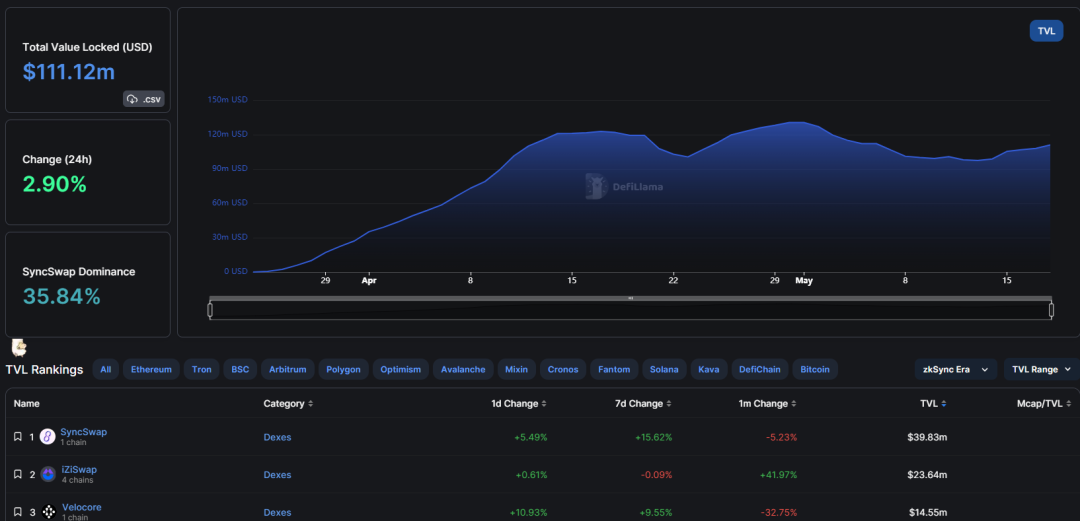
Task: Filter rankings by Tron
Action: pyautogui.click(x=202, y=369)
